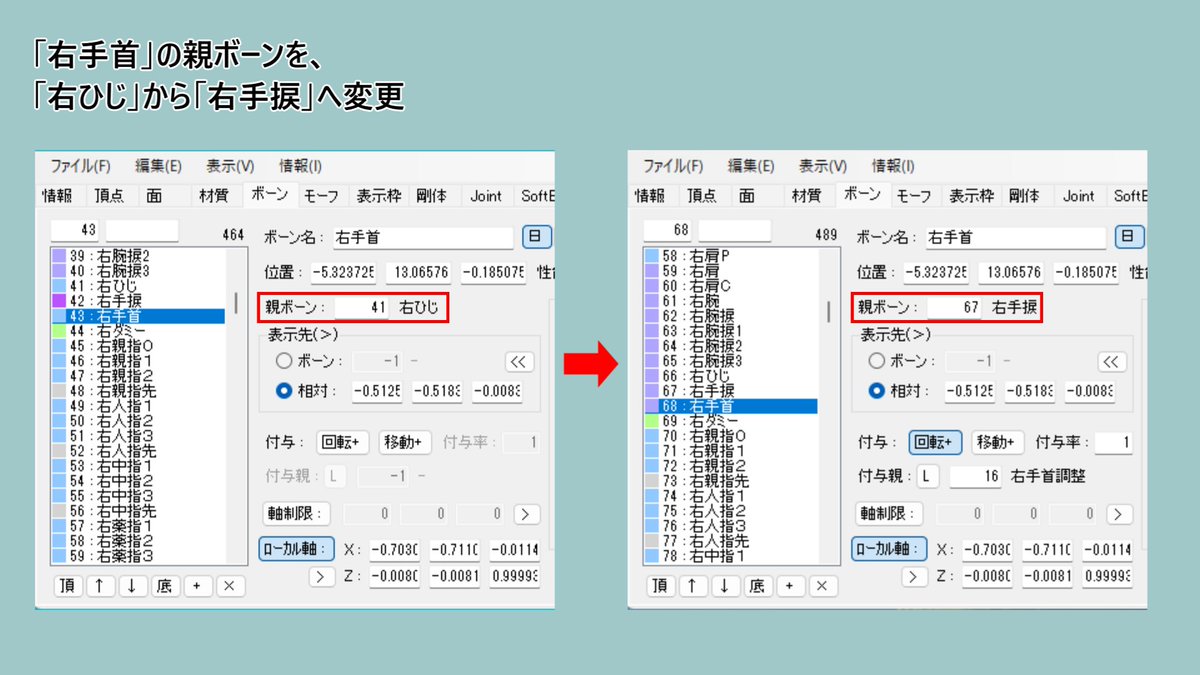The image size is (1200, 675).
Task: Toggle 回転+ in 464-bone window
Action: point(343,442)
